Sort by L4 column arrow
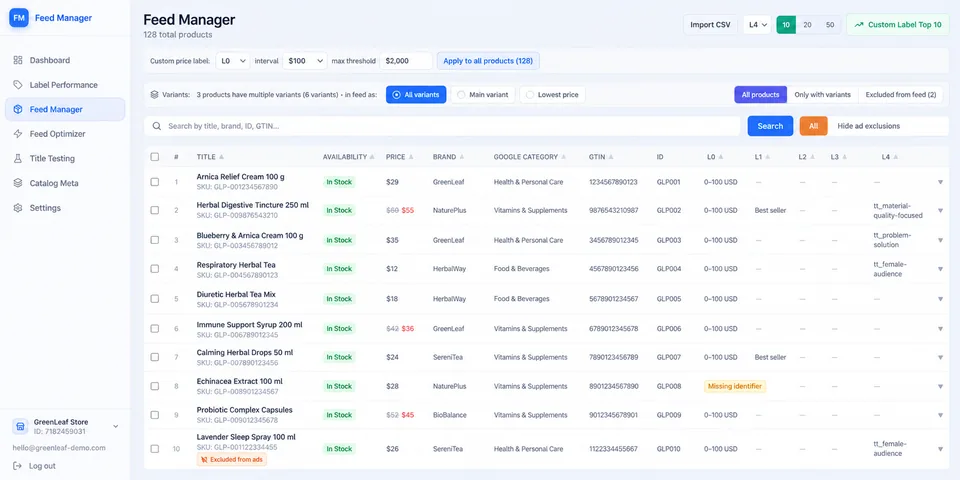Viewport: 960px width, 480px height. click(x=895, y=157)
